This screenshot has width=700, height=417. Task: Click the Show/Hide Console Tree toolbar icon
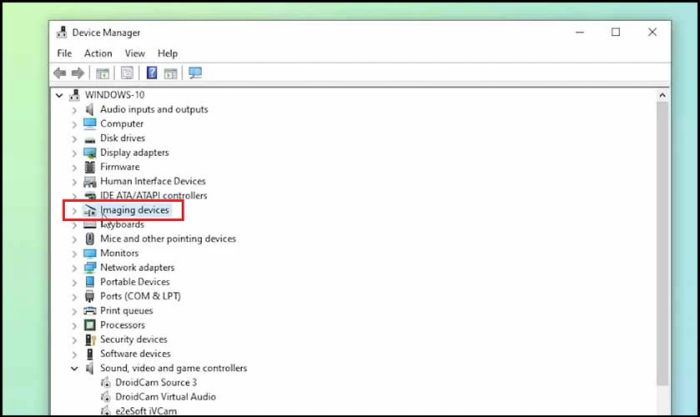pos(103,73)
